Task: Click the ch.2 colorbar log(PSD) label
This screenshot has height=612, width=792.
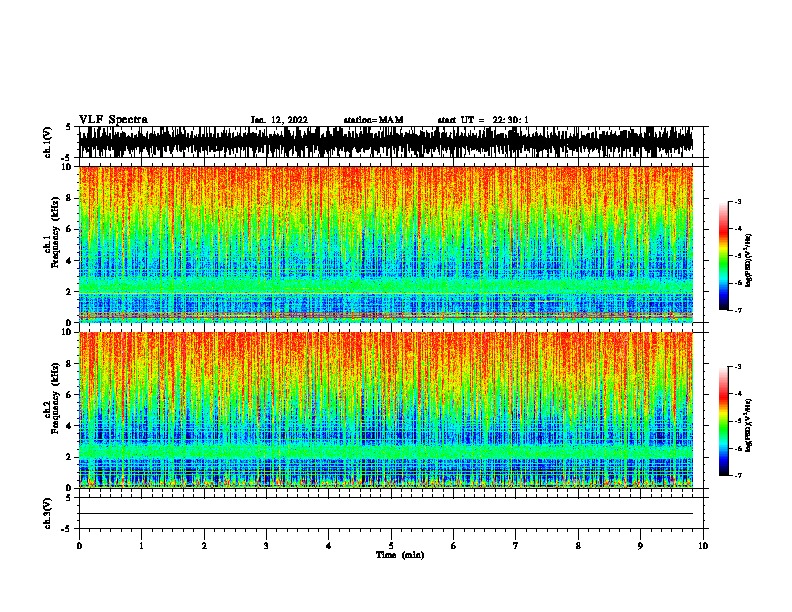Action: pyautogui.click(x=749, y=425)
